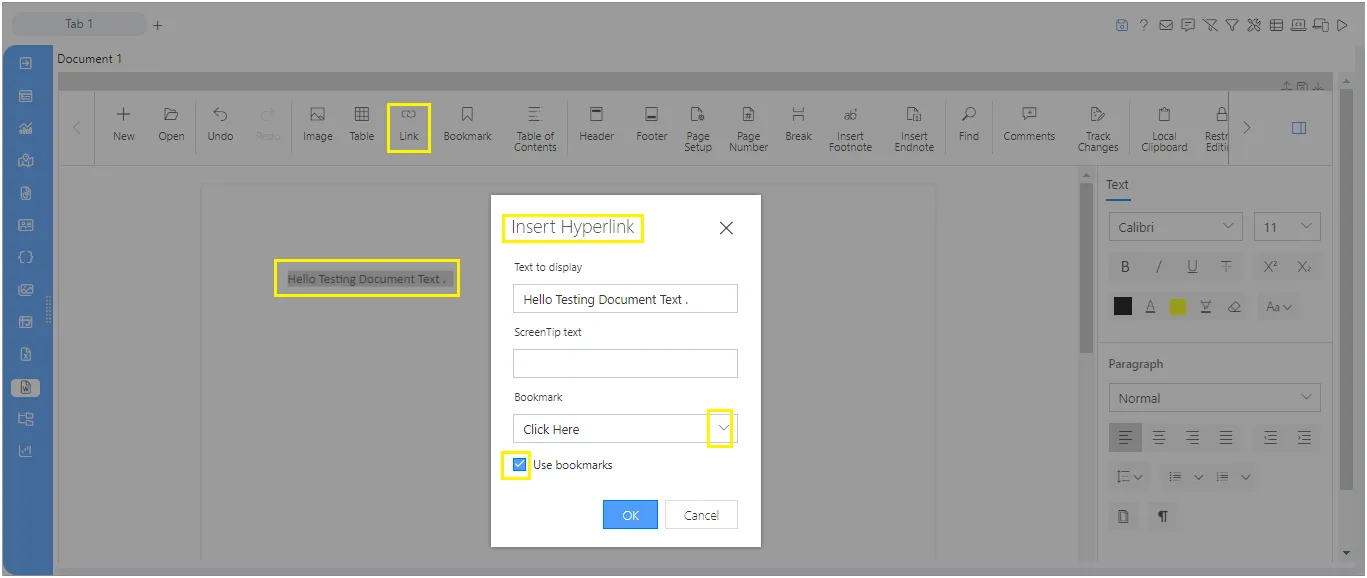Click the Text to display field
The width and height of the screenshot is (1367, 578).
point(625,299)
